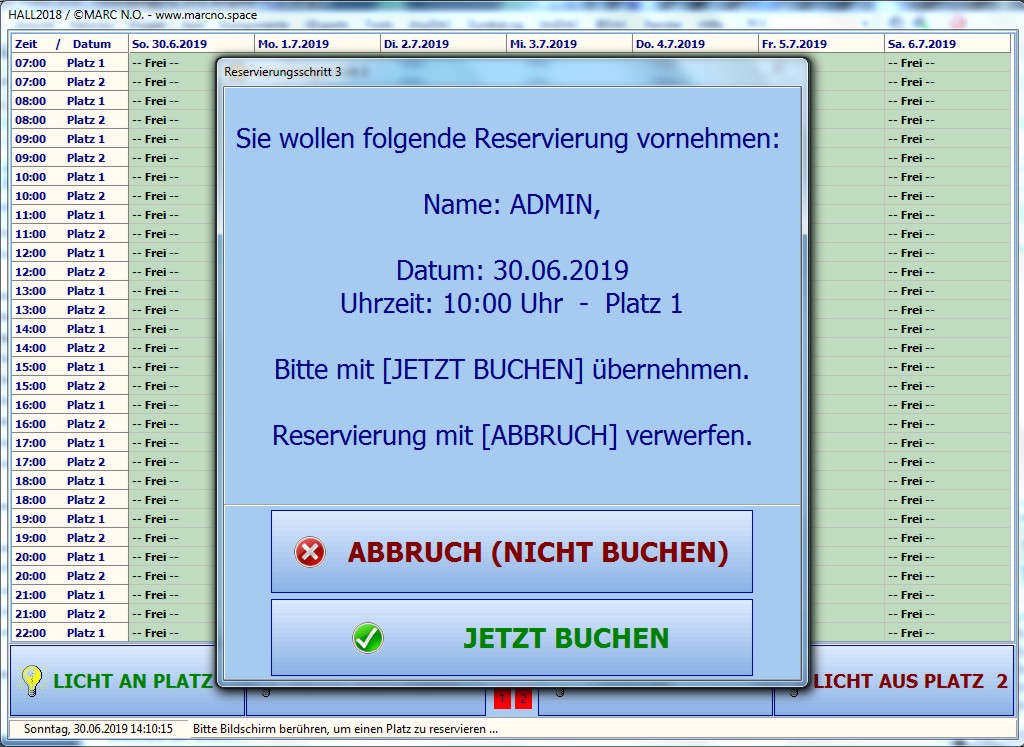The width and height of the screenshot is (1024, 747).
Task: Pick Sunday 30.6. free slot at 07:00 Platz 1
Action: pyautogui.click(x=170, y=63)
